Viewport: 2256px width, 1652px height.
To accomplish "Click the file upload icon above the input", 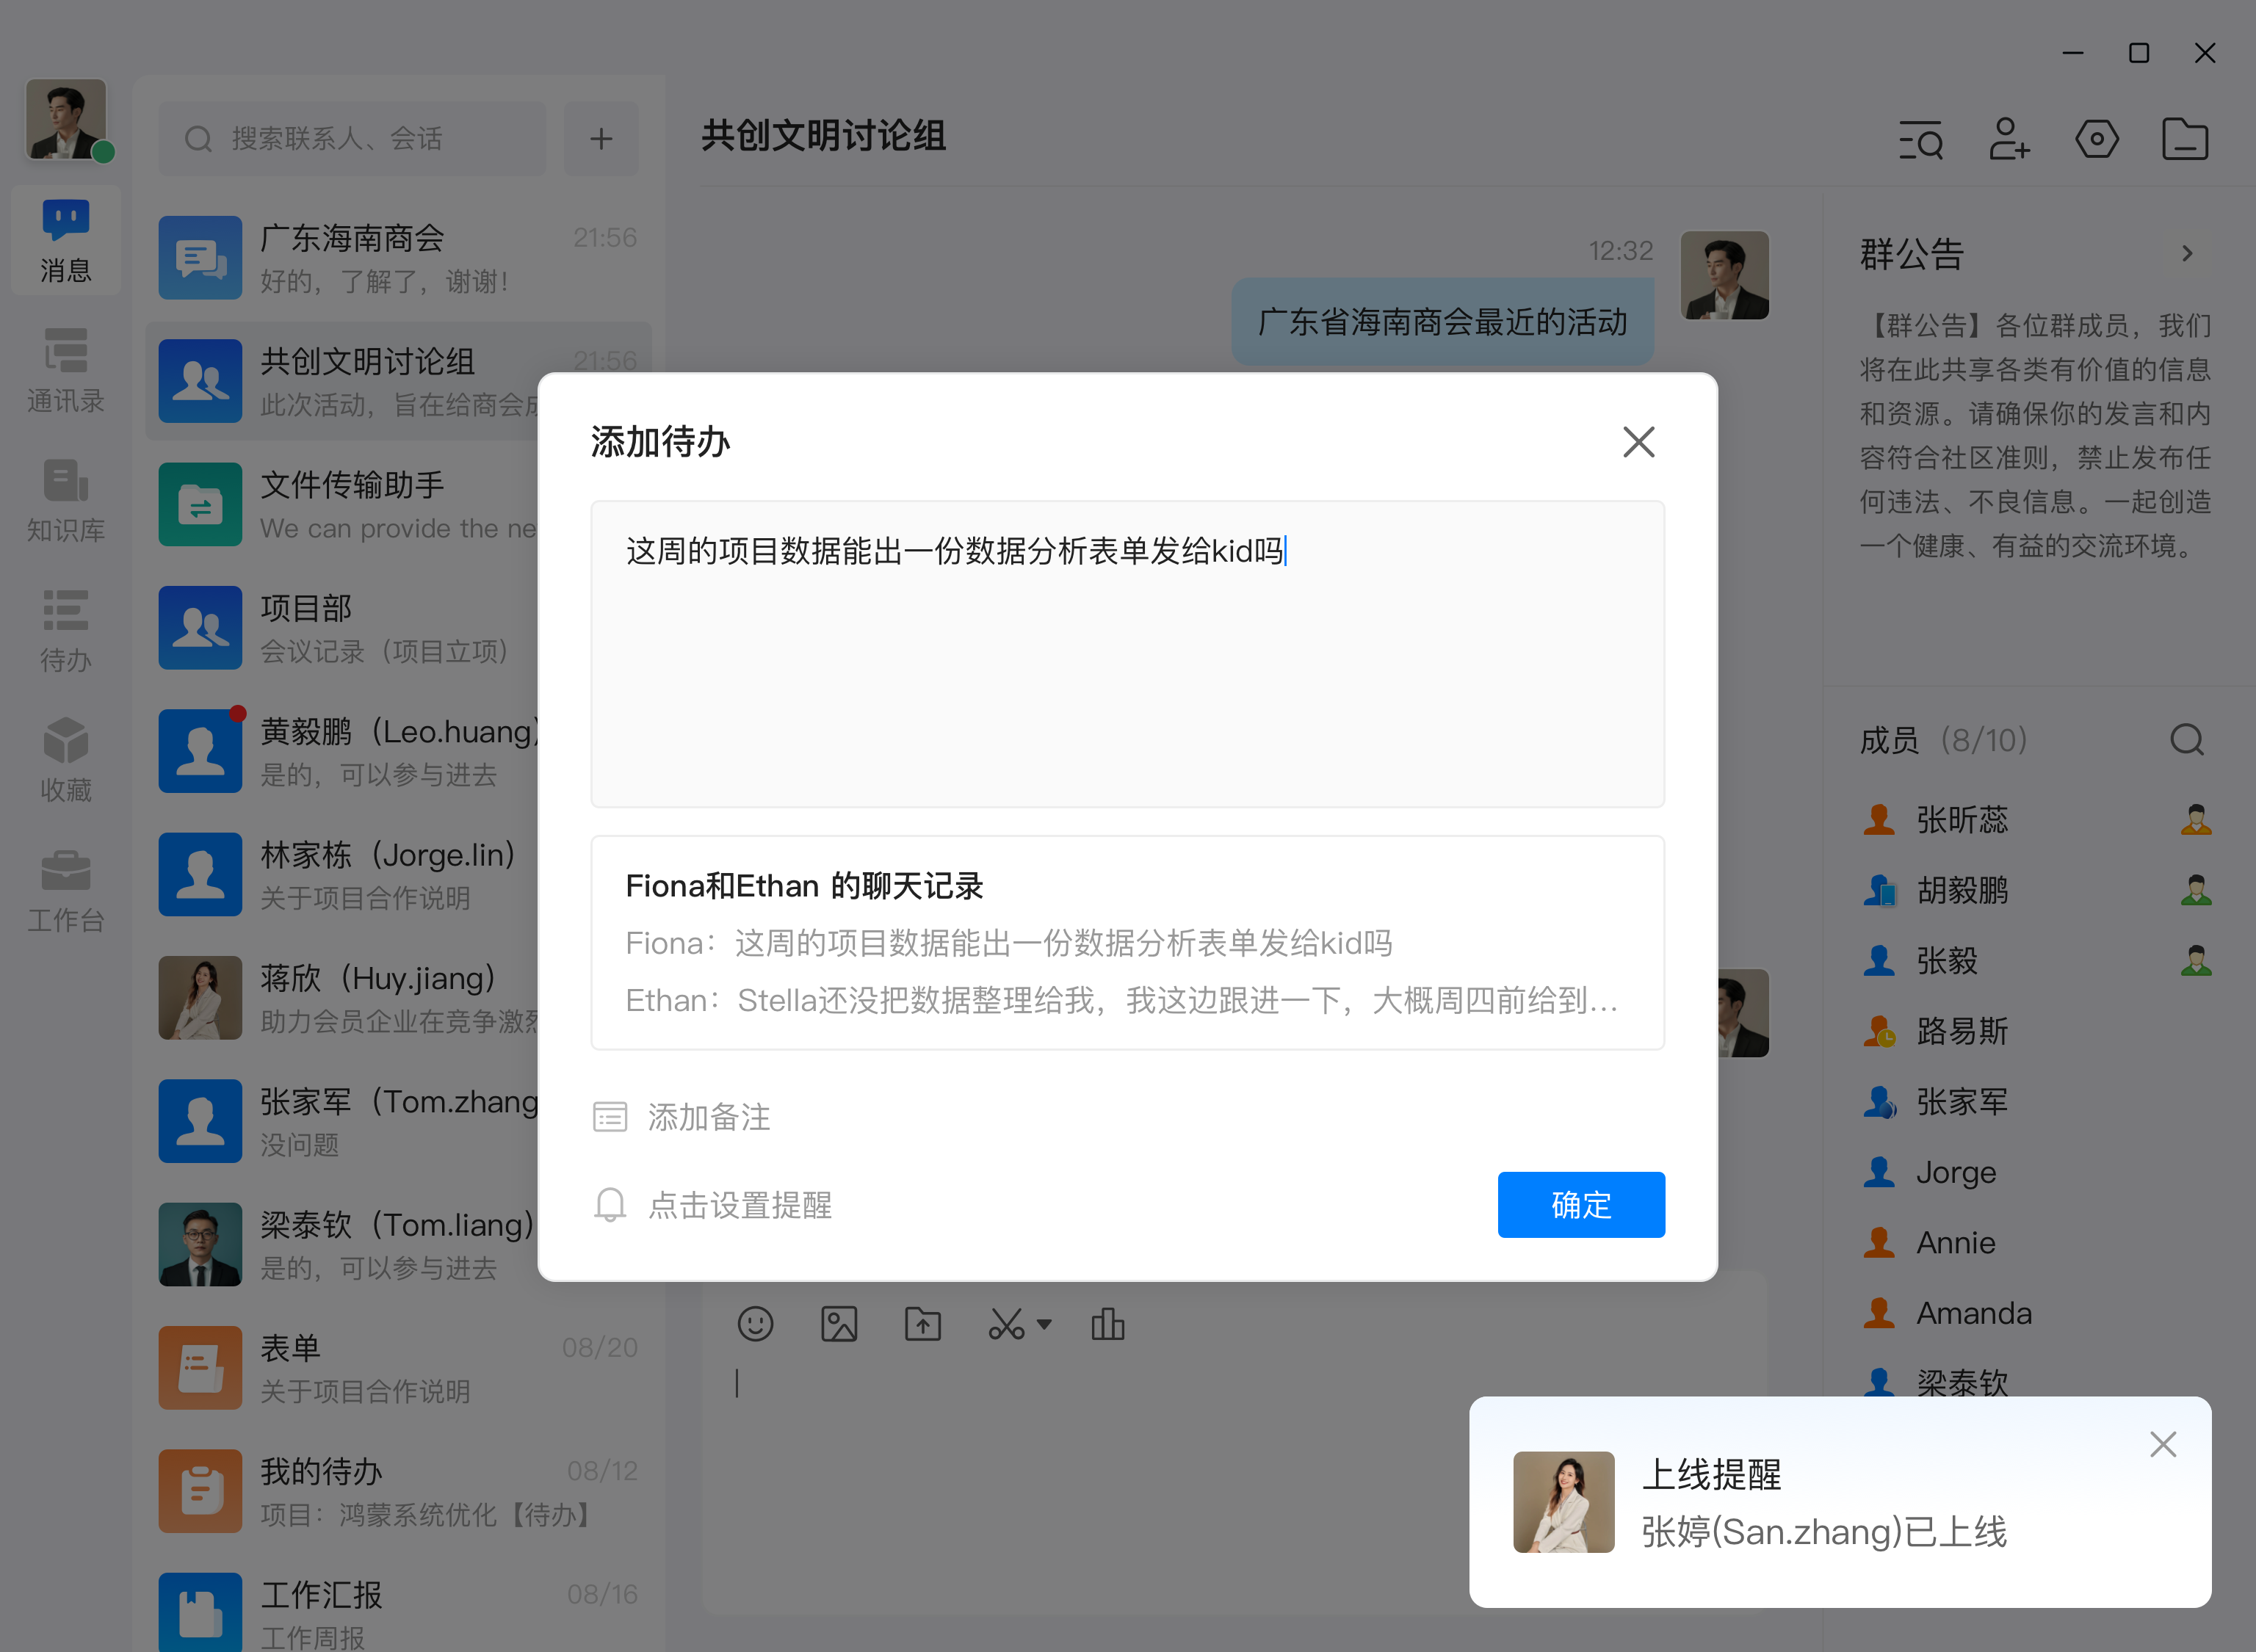I will tap(922, 1323).
